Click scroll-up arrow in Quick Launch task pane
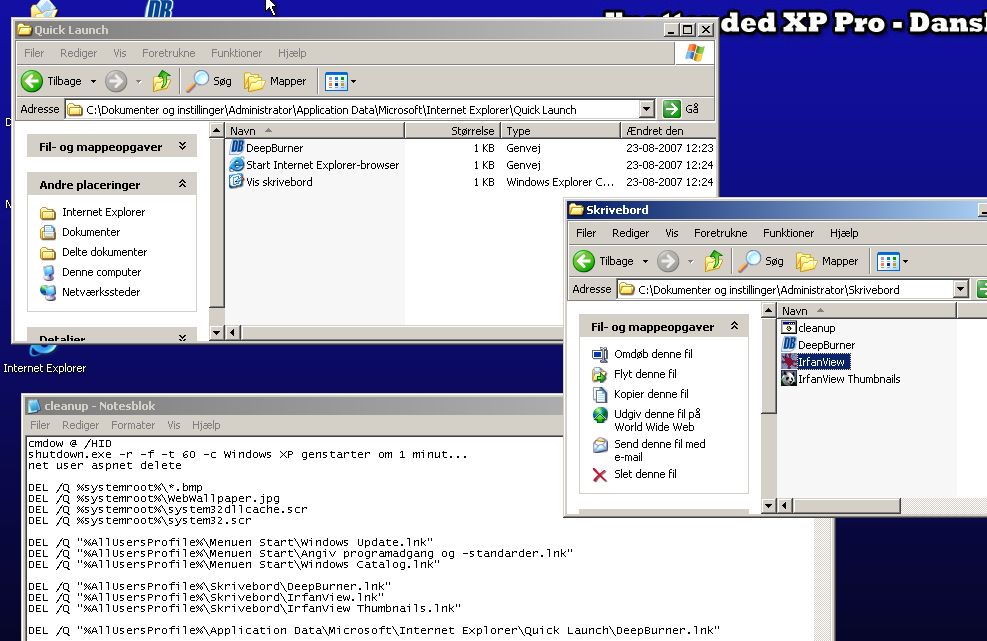The height and width of the screenshot is (641, 987). coord(216,130)
